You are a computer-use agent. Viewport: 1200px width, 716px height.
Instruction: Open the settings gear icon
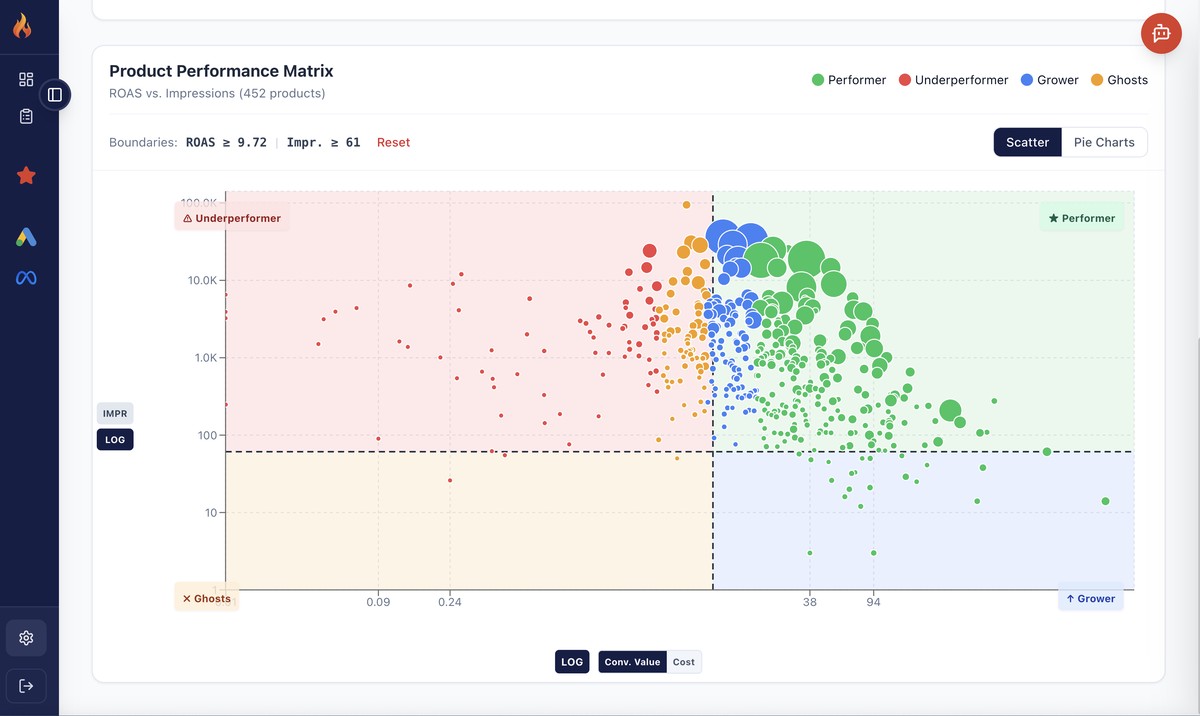pos(26,637)
